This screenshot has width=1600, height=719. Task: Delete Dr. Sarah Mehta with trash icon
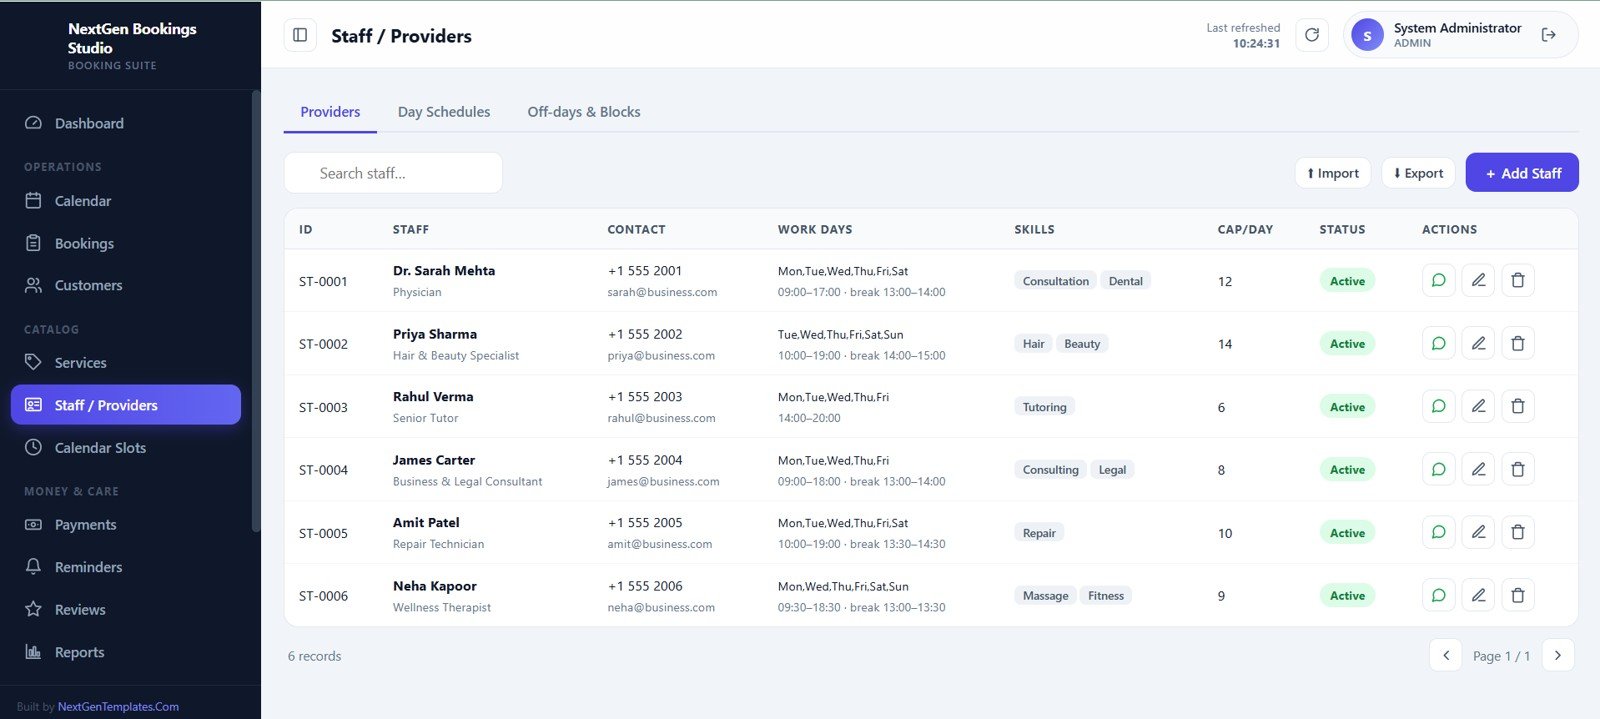point(1518,280)
